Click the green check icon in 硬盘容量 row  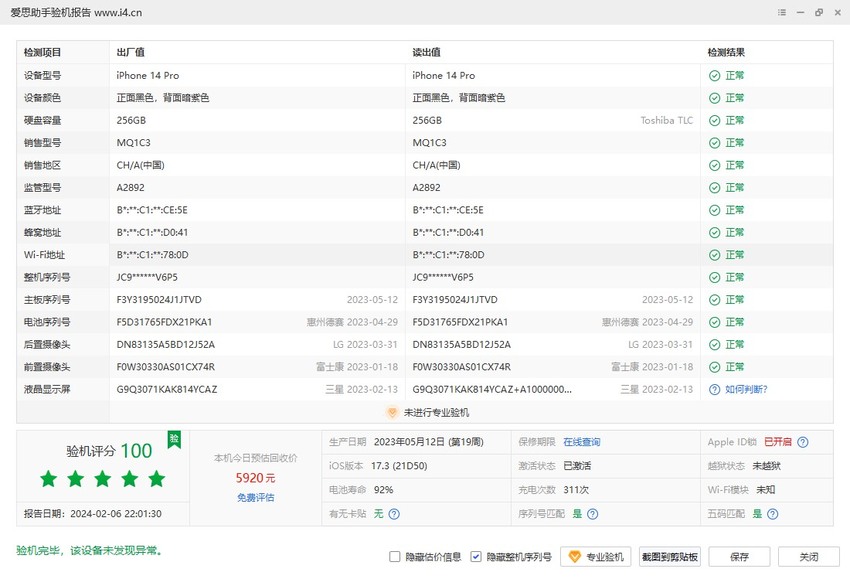714,120
